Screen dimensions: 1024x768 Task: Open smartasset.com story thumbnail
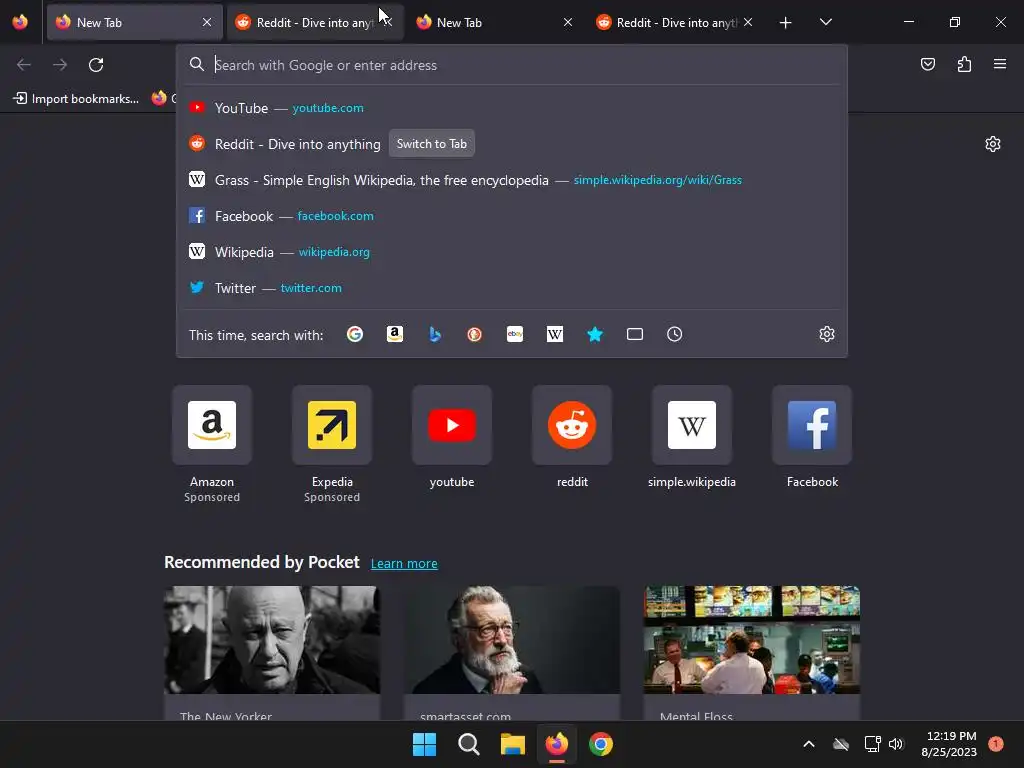tap(512, 639)
